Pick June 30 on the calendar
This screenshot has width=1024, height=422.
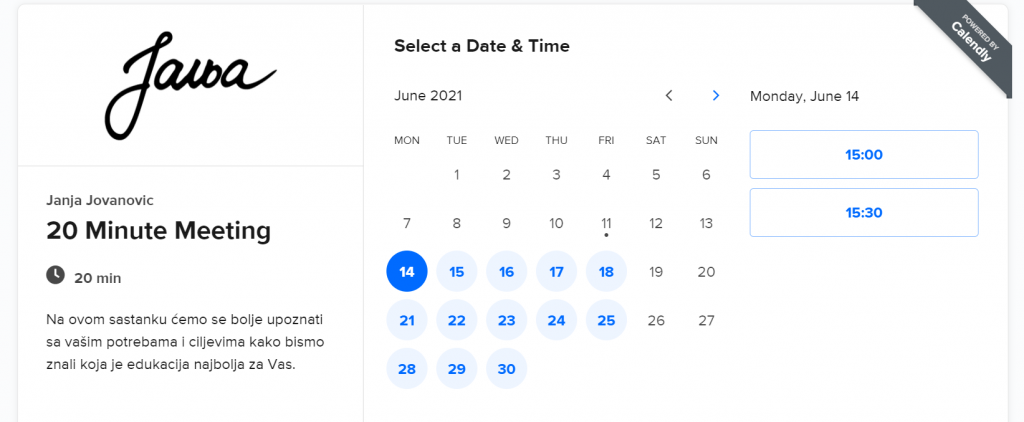pyautogui.click(x=507, y=369)
